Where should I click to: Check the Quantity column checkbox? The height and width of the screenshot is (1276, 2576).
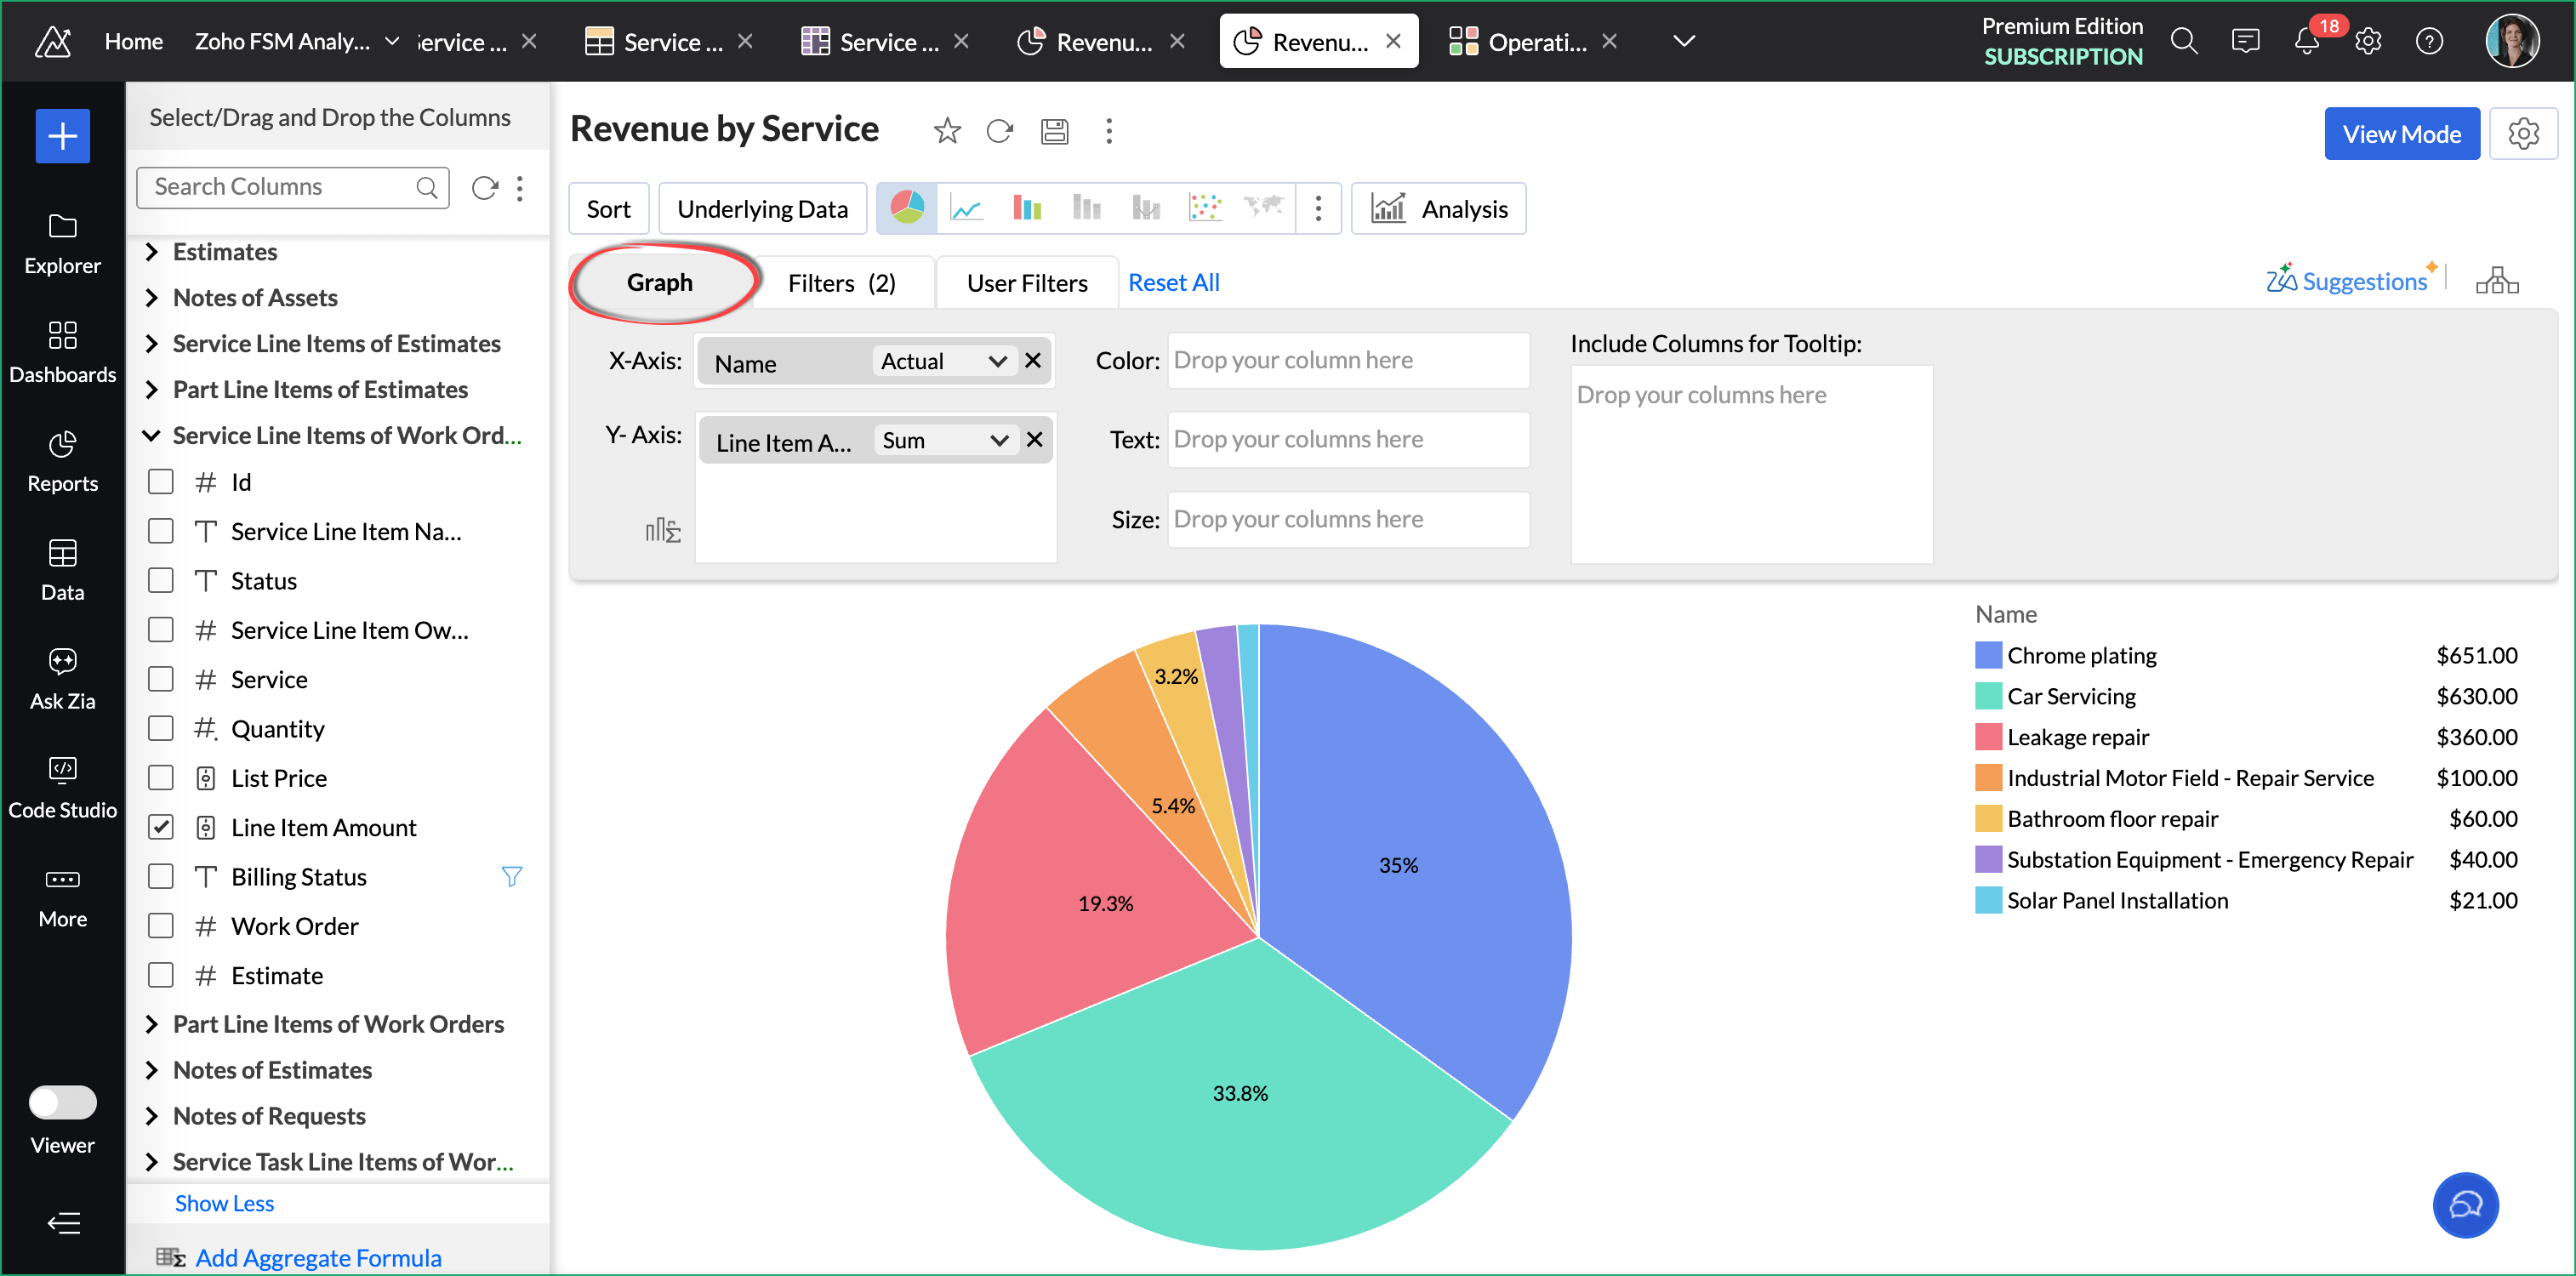pyautogui.click(x=161, y=728)
